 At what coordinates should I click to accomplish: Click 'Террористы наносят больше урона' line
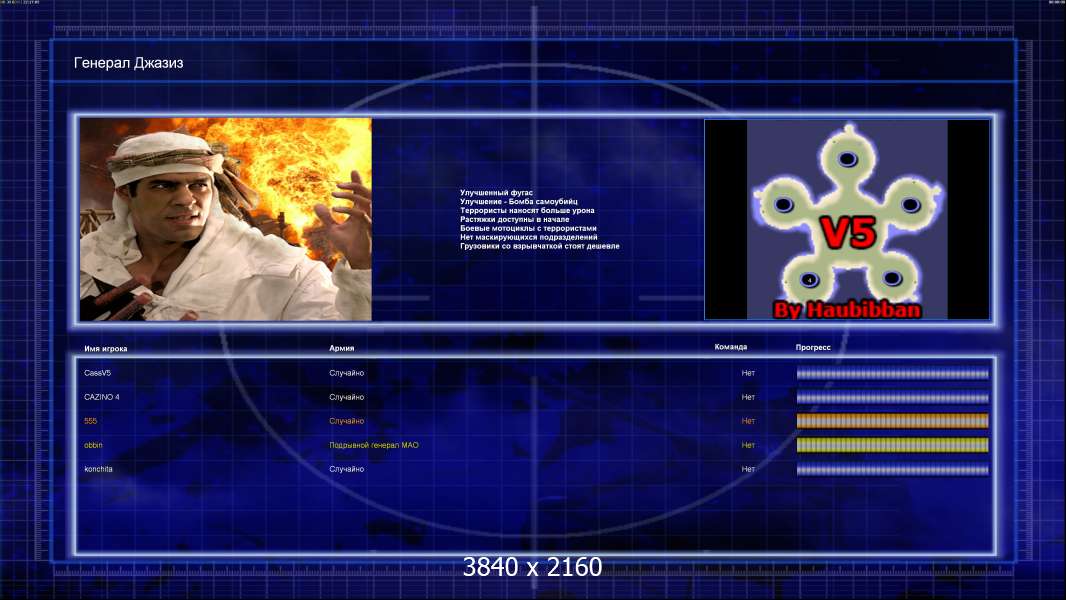point(527,211)
